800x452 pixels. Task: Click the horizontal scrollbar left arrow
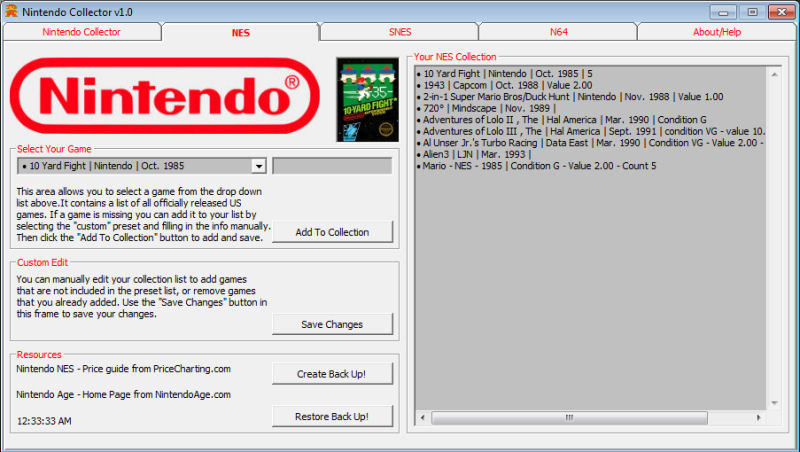tap(422, 417)
